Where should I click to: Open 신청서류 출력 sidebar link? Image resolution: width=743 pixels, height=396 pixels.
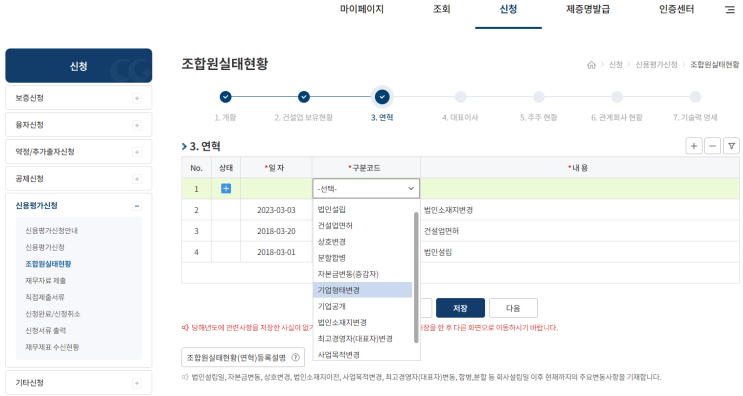click(x=45, y=330)
